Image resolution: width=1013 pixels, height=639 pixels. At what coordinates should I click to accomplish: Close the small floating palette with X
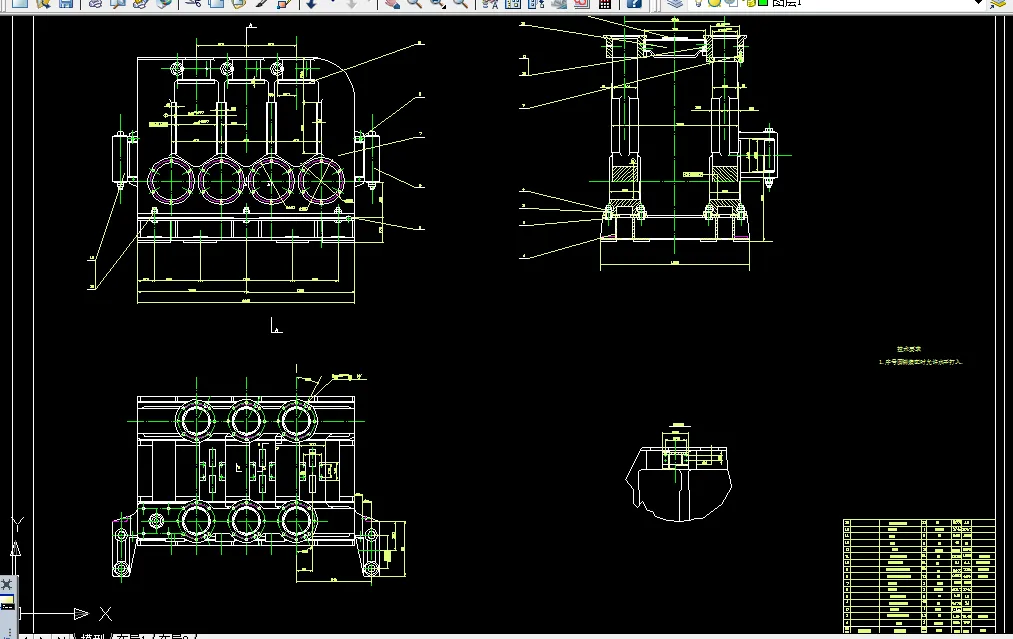point(6,585)
